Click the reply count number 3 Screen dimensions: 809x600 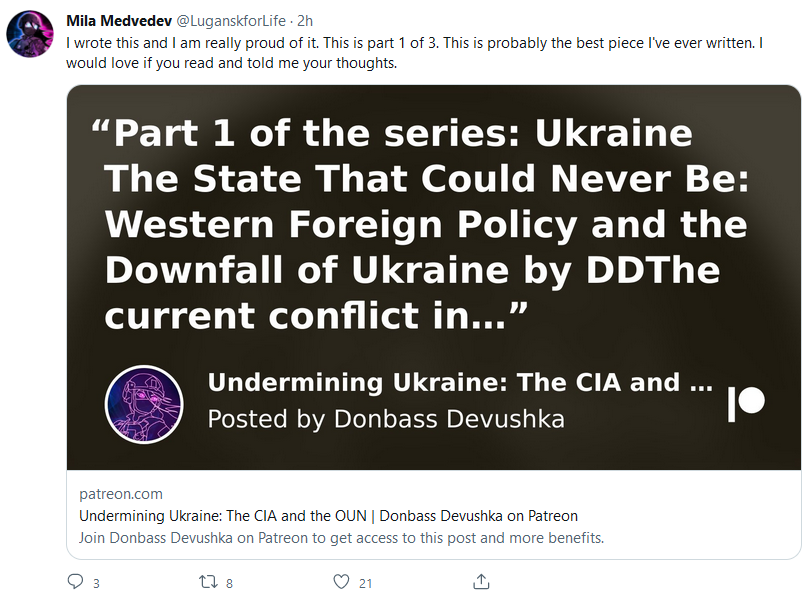coord(96,583)
